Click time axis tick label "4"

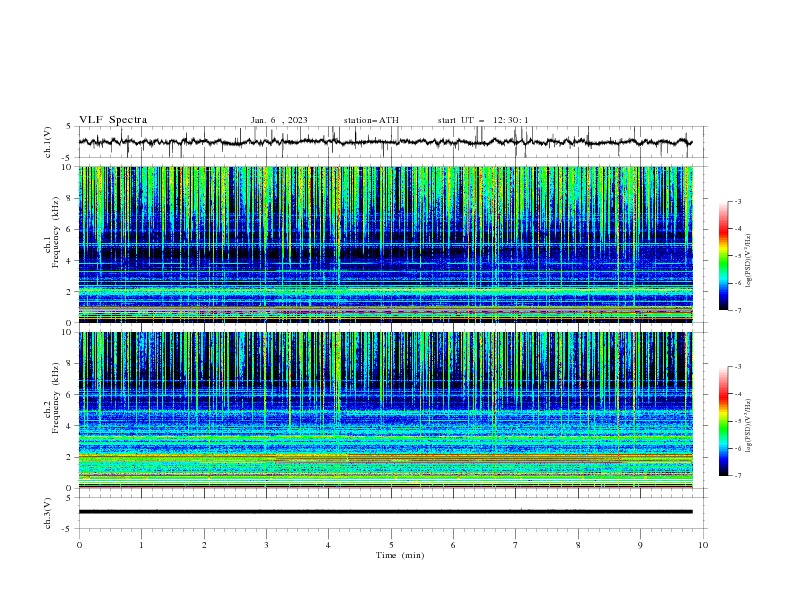point(328,545)
